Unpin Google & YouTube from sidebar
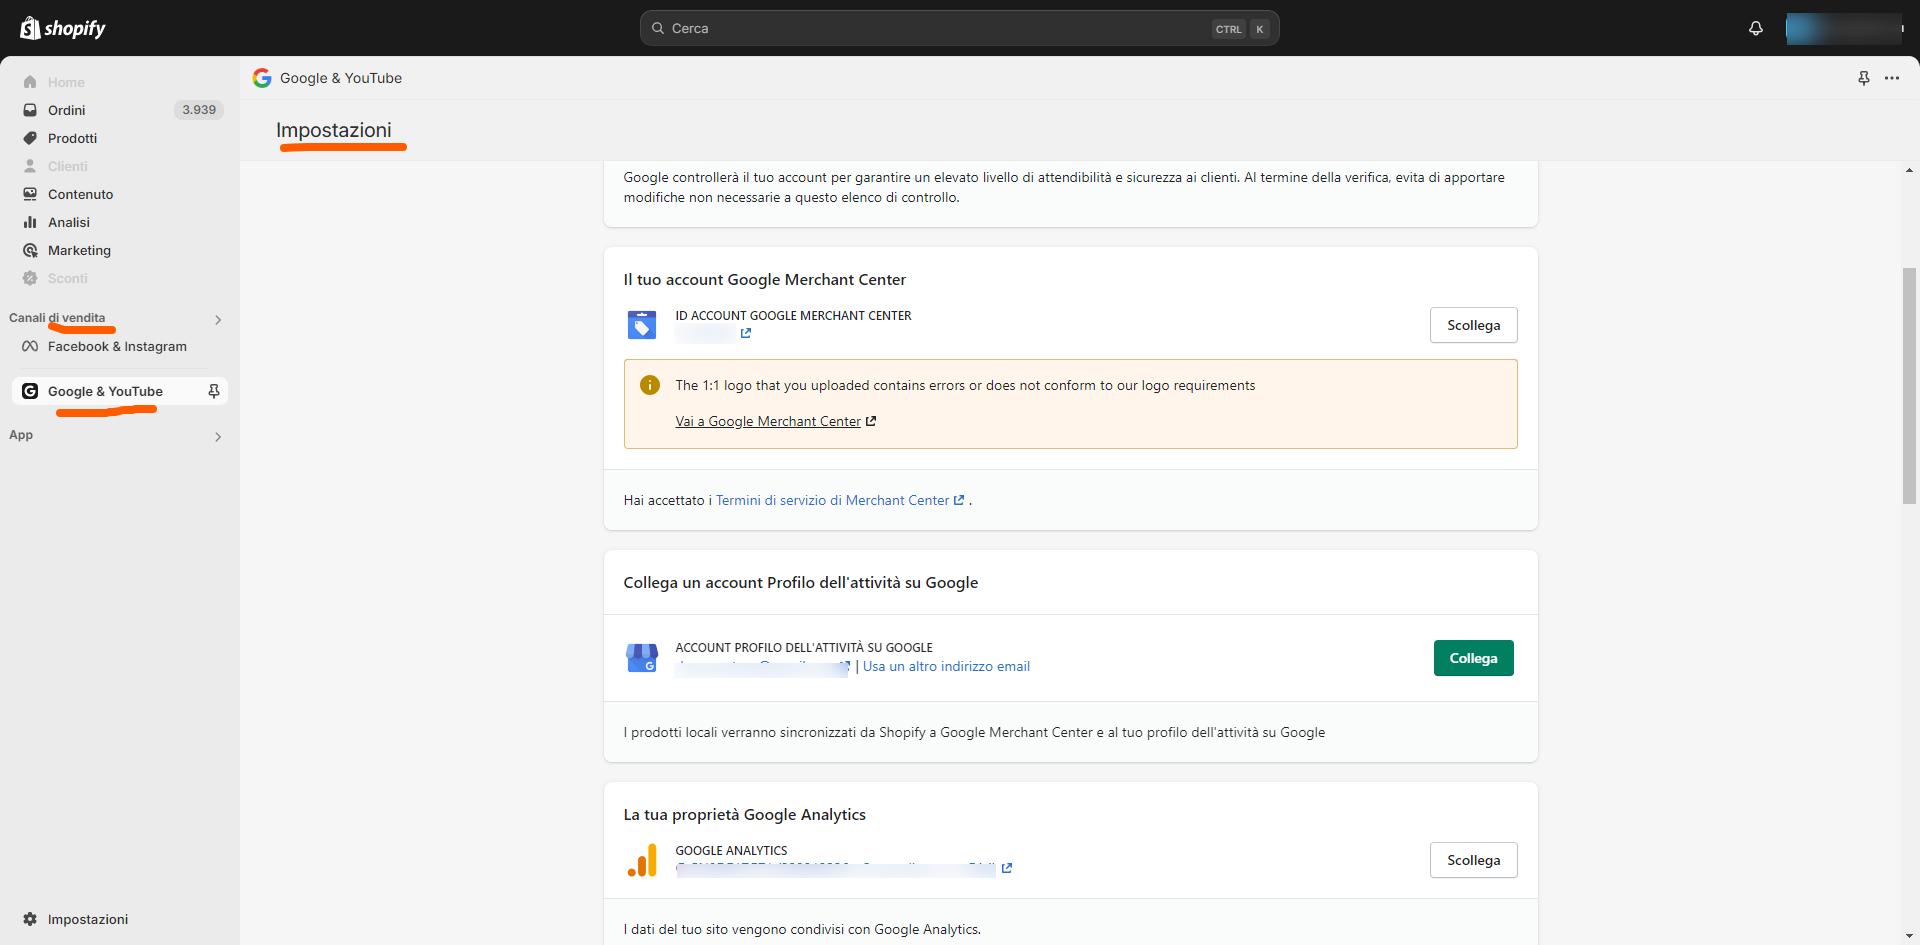Viewport: 1920px width, 945px height. 213,391
